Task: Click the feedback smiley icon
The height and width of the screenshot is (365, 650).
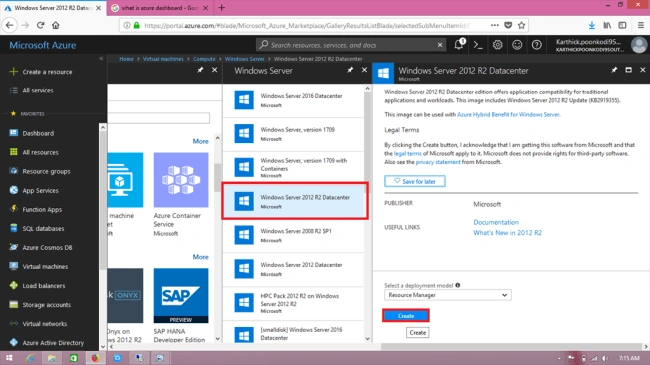Action: point(517,45)
